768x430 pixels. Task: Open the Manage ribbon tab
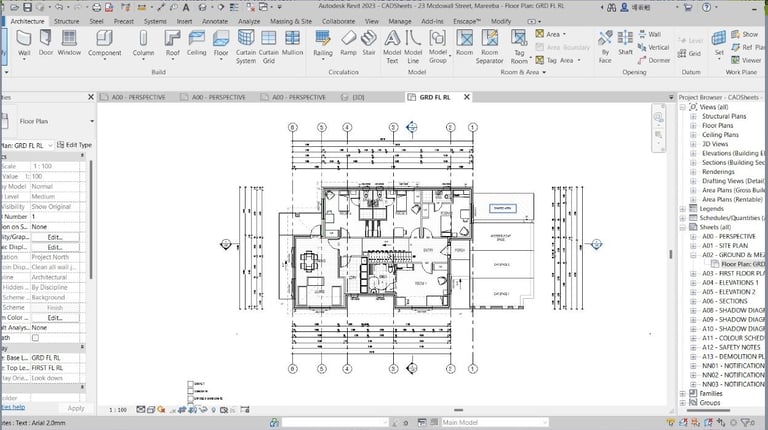[x=400, y=21]
